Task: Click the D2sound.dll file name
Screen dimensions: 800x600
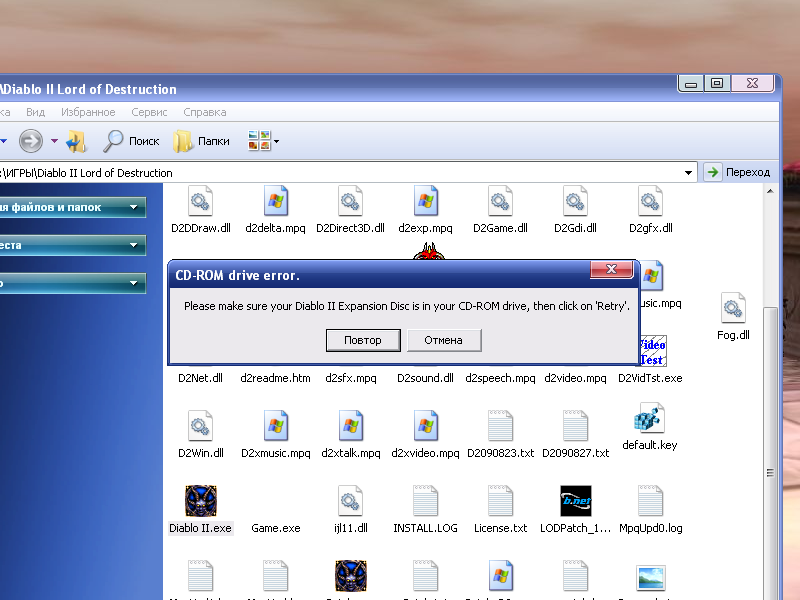Action: pyautogui.click(x=426, y=378)
